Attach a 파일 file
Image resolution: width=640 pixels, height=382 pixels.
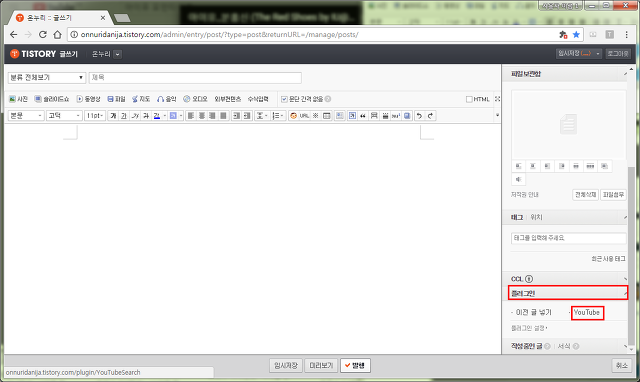(x=116, y=99)
